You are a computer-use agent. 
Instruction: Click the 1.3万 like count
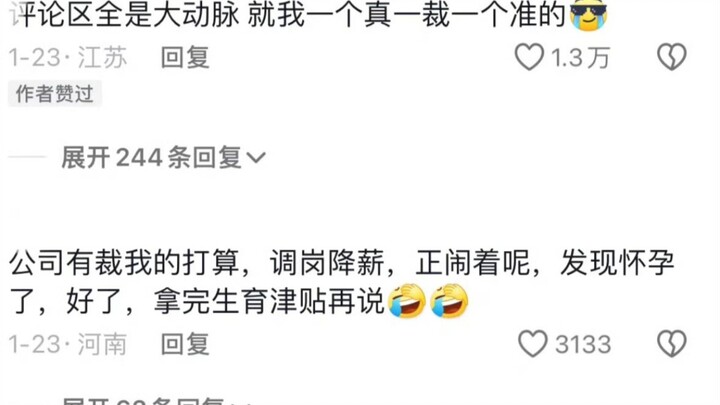coord(580,58)
